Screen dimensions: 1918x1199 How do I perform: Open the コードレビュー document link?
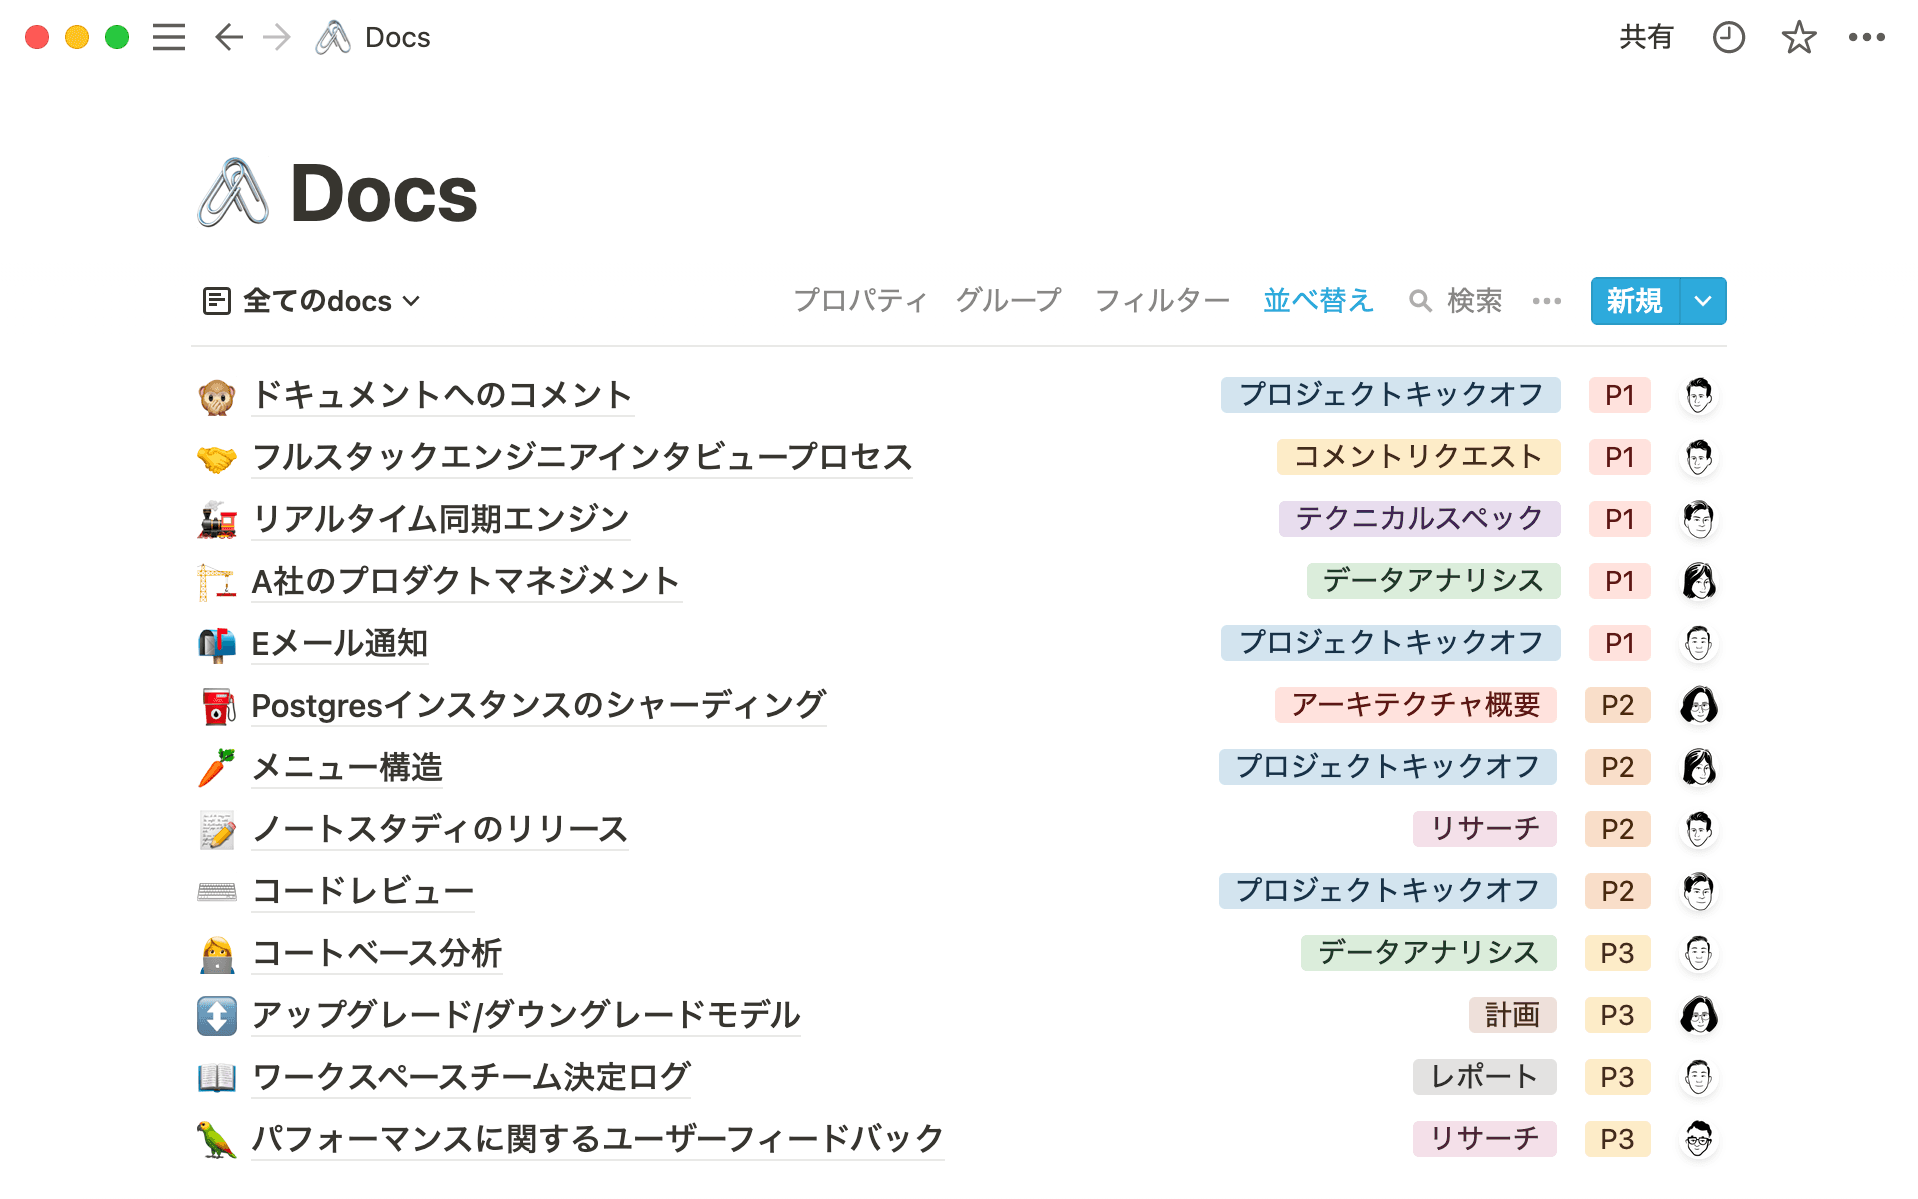[x=362, y=891]
